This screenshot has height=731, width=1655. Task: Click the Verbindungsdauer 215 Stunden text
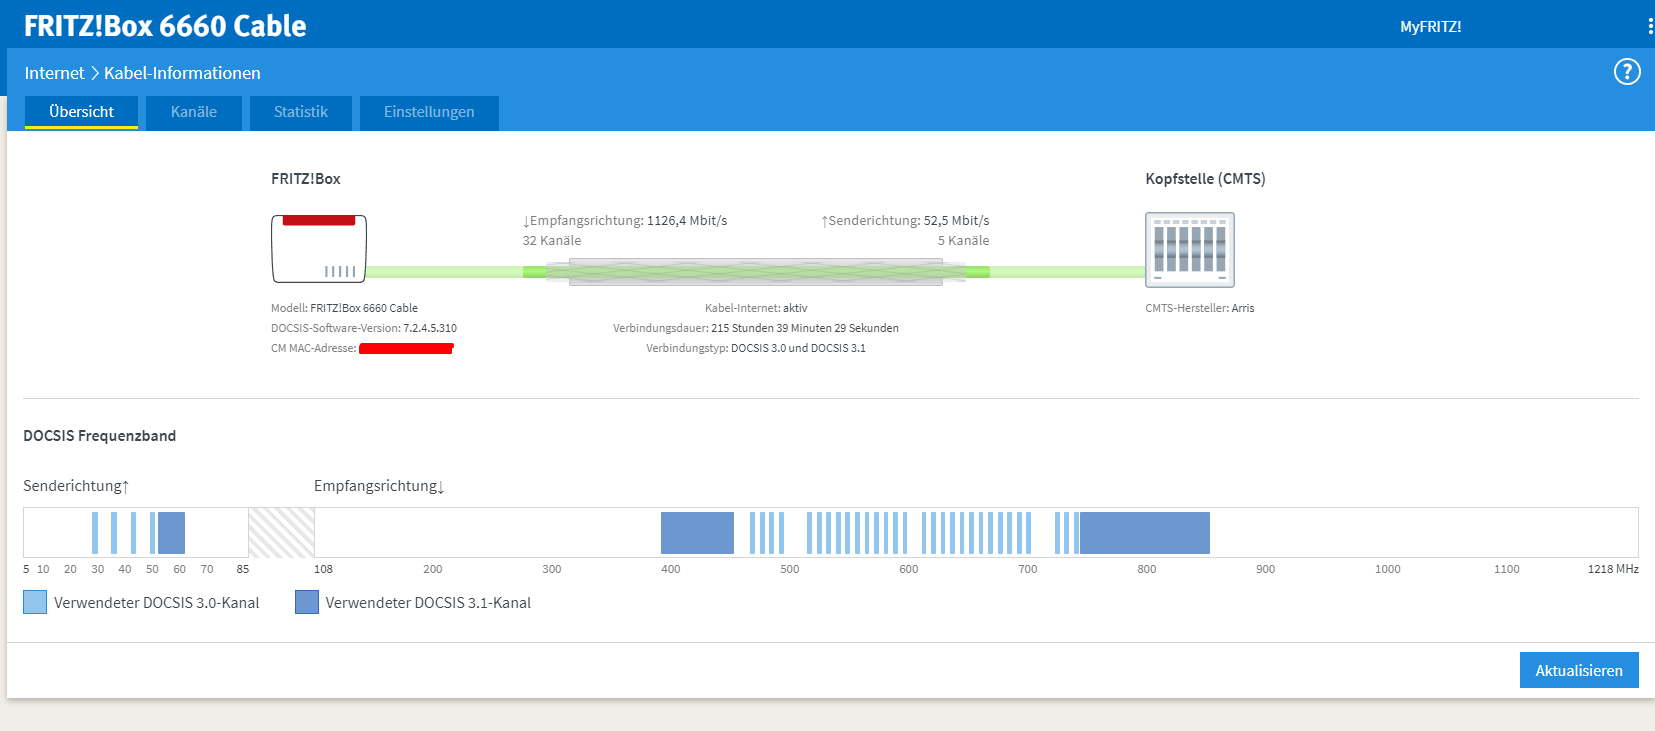coord(756,328)
